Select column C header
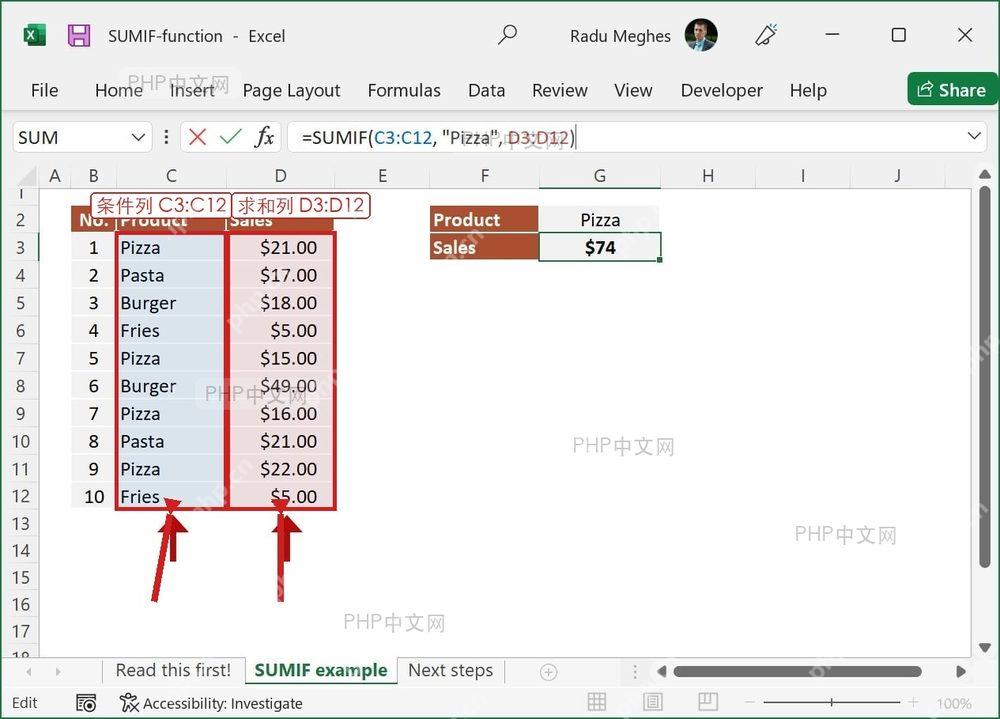Image resolution: width=1000 pixels, height=719 pixels. 171,176
